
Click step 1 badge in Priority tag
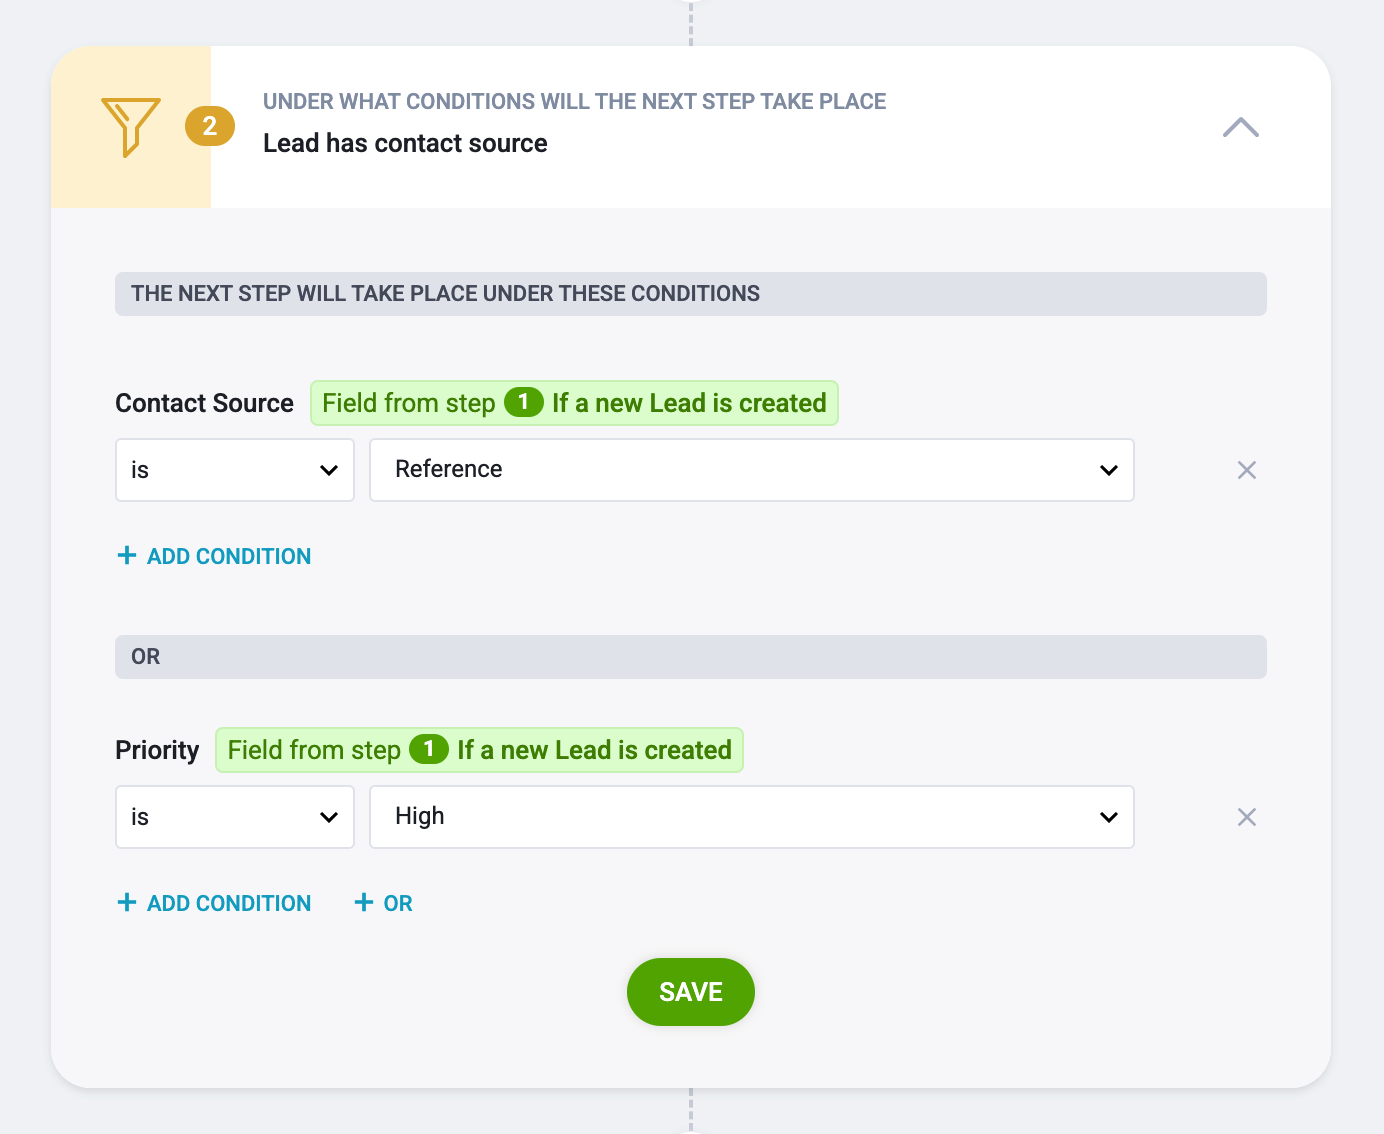click(429, 749)
